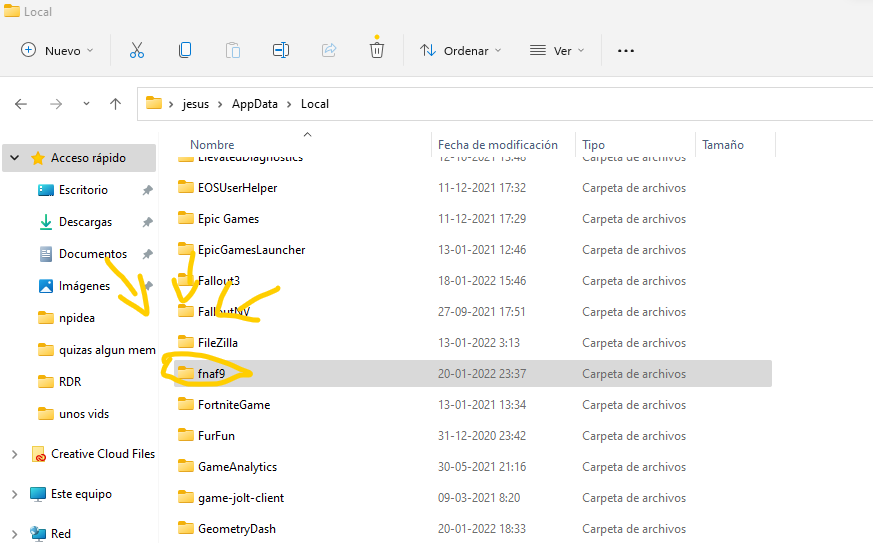Select the EpicGamesLauncher folder
873x543 pixels.
pyautogui.click(x=252, y=250)
